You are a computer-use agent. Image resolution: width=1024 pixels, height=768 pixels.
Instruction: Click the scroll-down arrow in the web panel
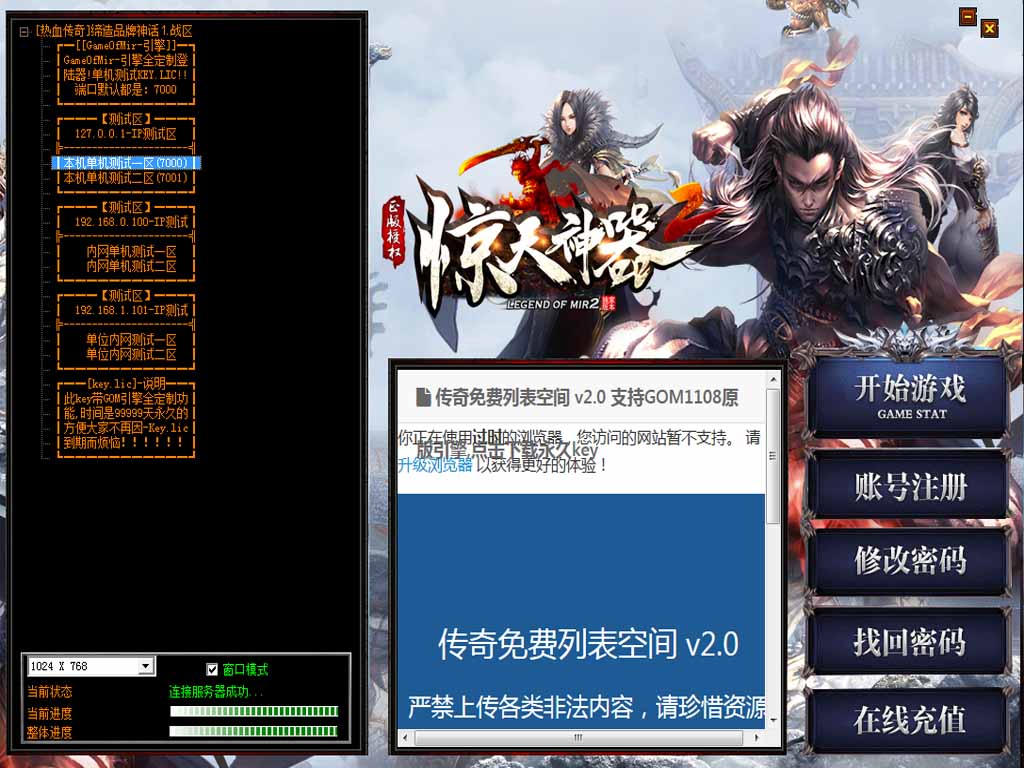[x=773, y=721]
